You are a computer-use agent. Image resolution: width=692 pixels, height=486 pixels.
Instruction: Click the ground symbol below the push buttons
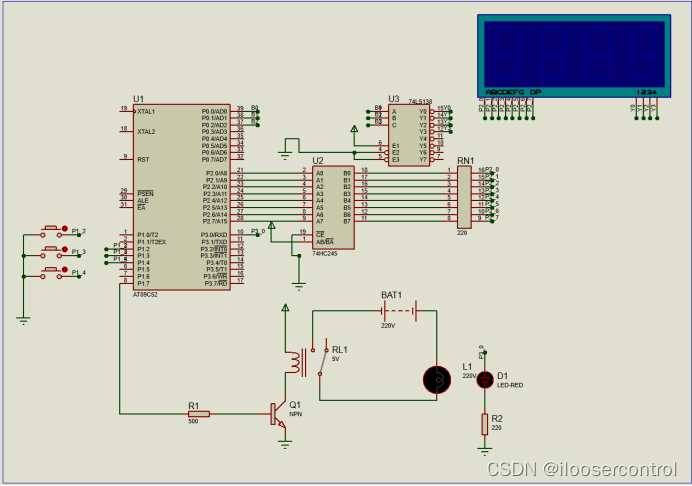23,321
